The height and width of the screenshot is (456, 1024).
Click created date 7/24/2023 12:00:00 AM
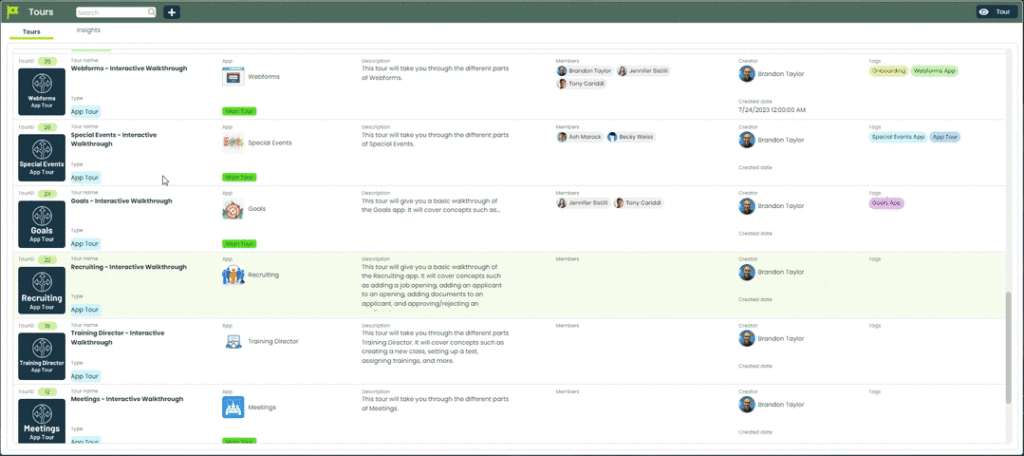pos(772,110)
